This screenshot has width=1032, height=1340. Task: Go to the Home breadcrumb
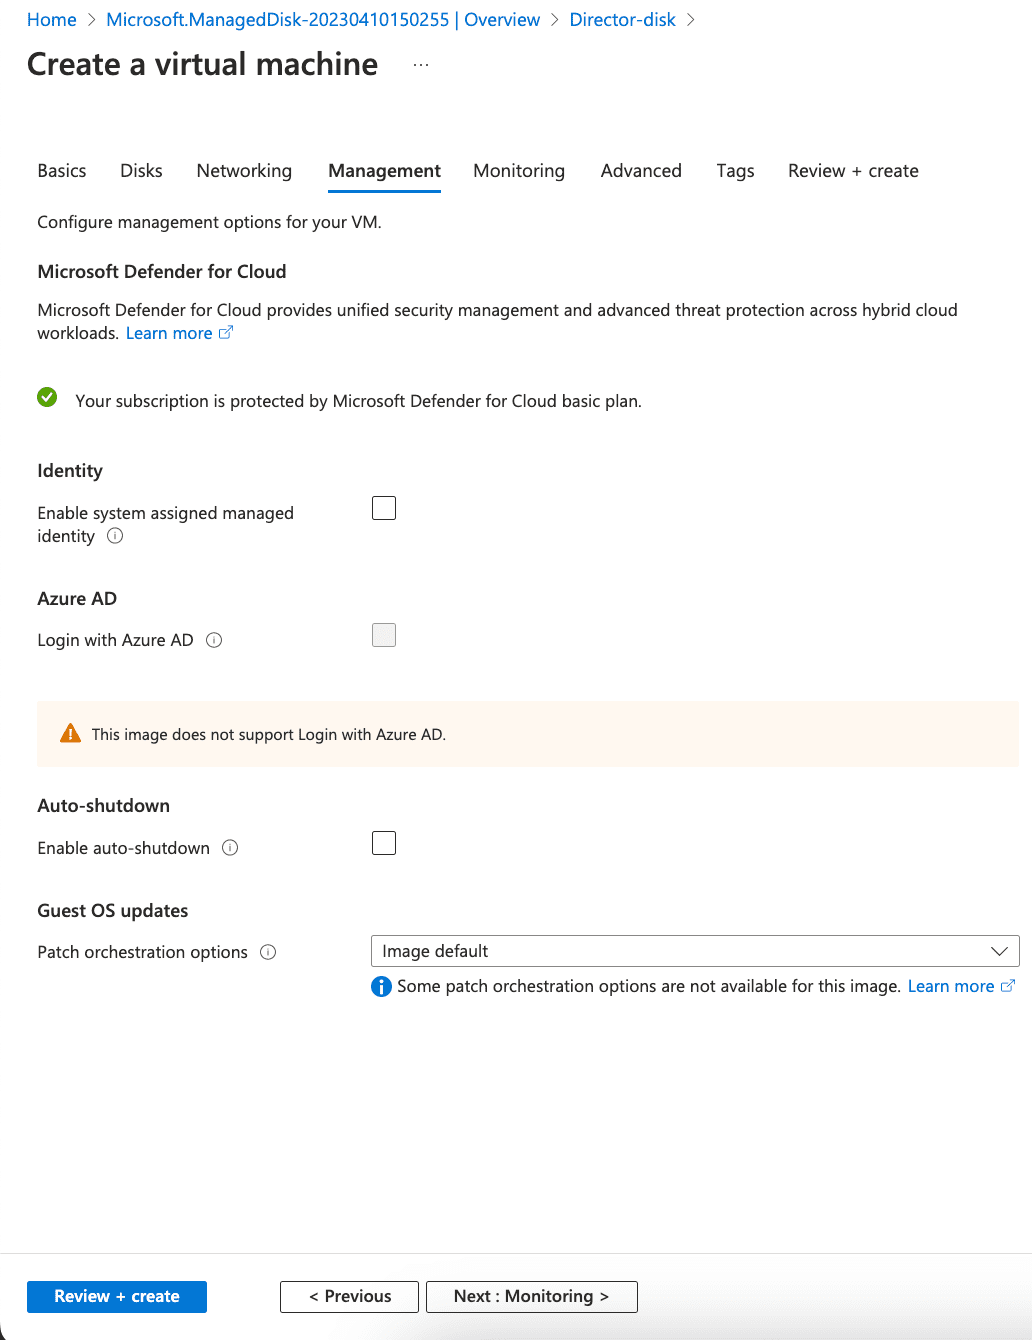pos(52,20)
